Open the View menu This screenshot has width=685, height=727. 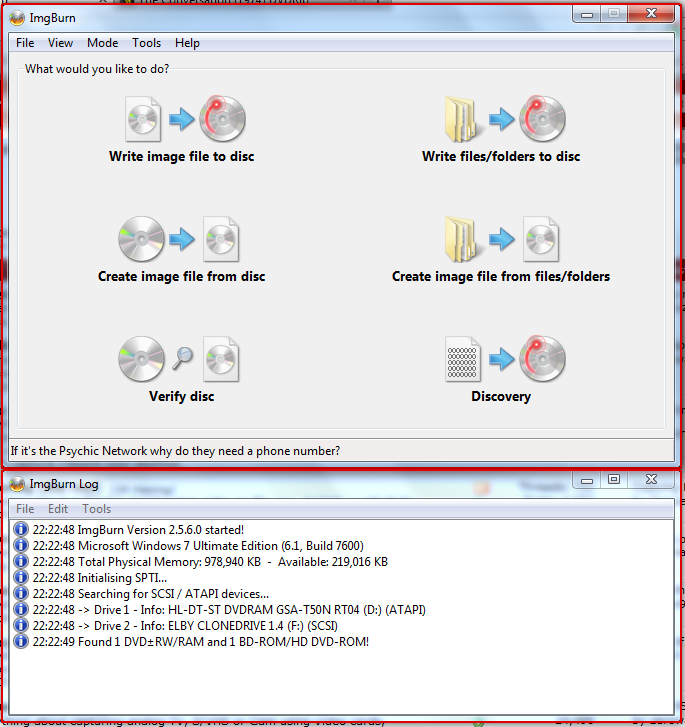60,43
